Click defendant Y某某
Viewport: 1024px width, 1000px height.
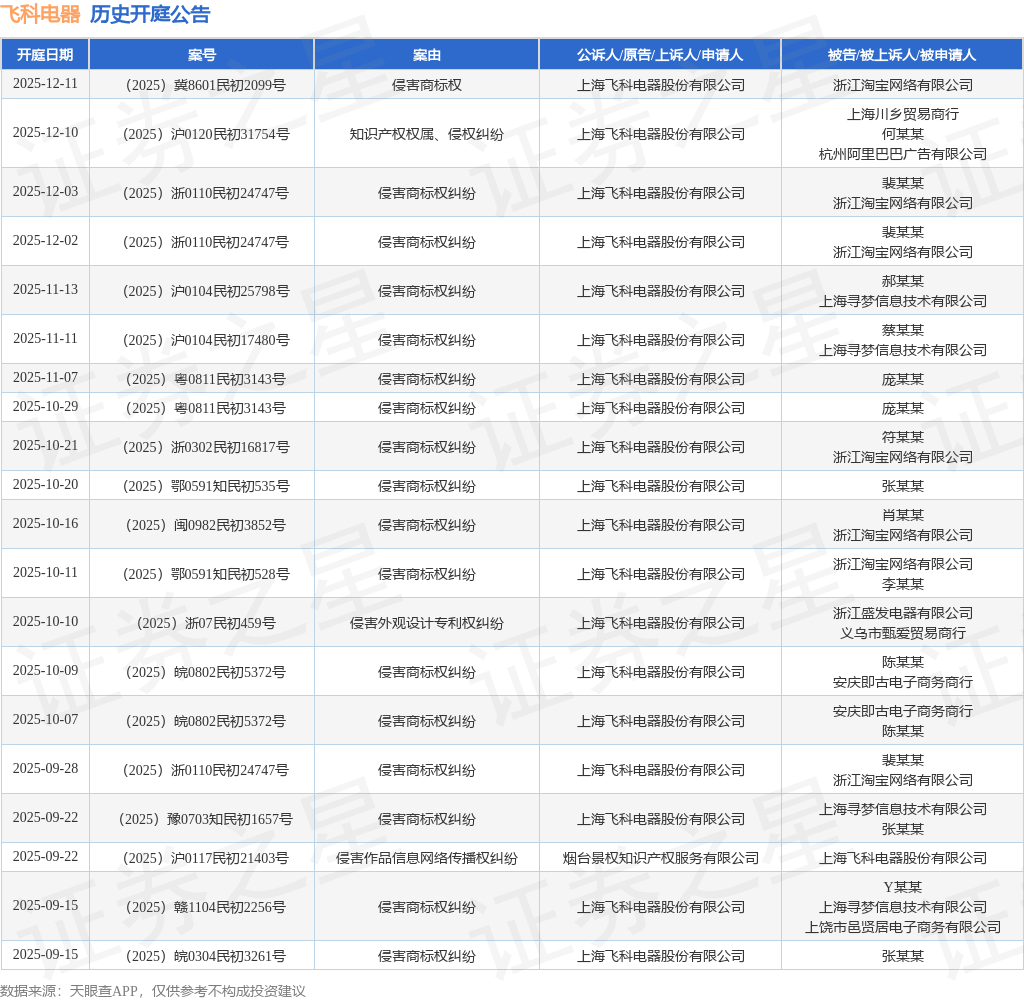903,887
